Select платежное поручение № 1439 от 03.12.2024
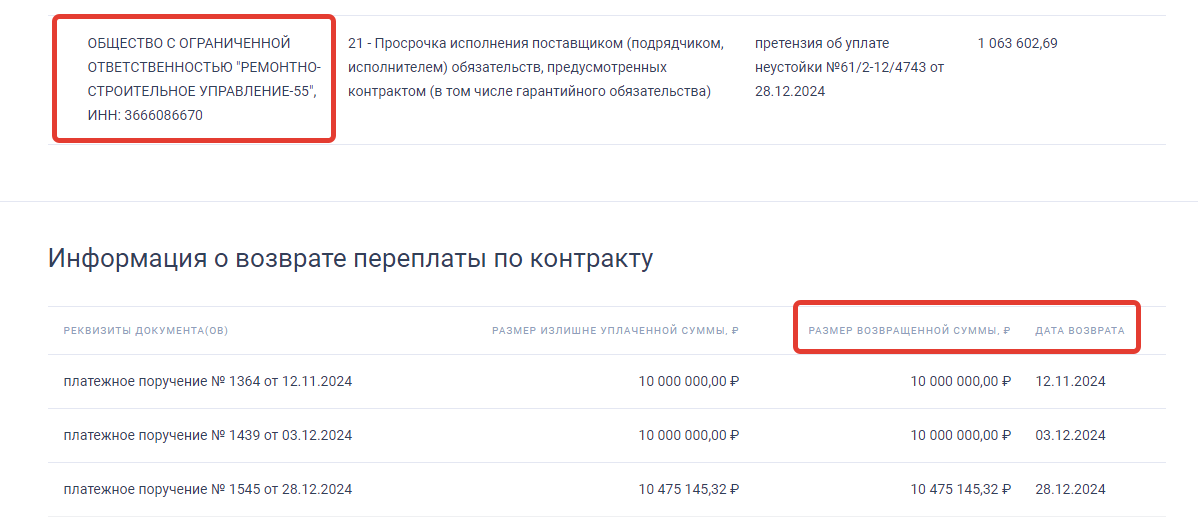The width and height of the screenshot is (1198, 522). pos(207,436)
